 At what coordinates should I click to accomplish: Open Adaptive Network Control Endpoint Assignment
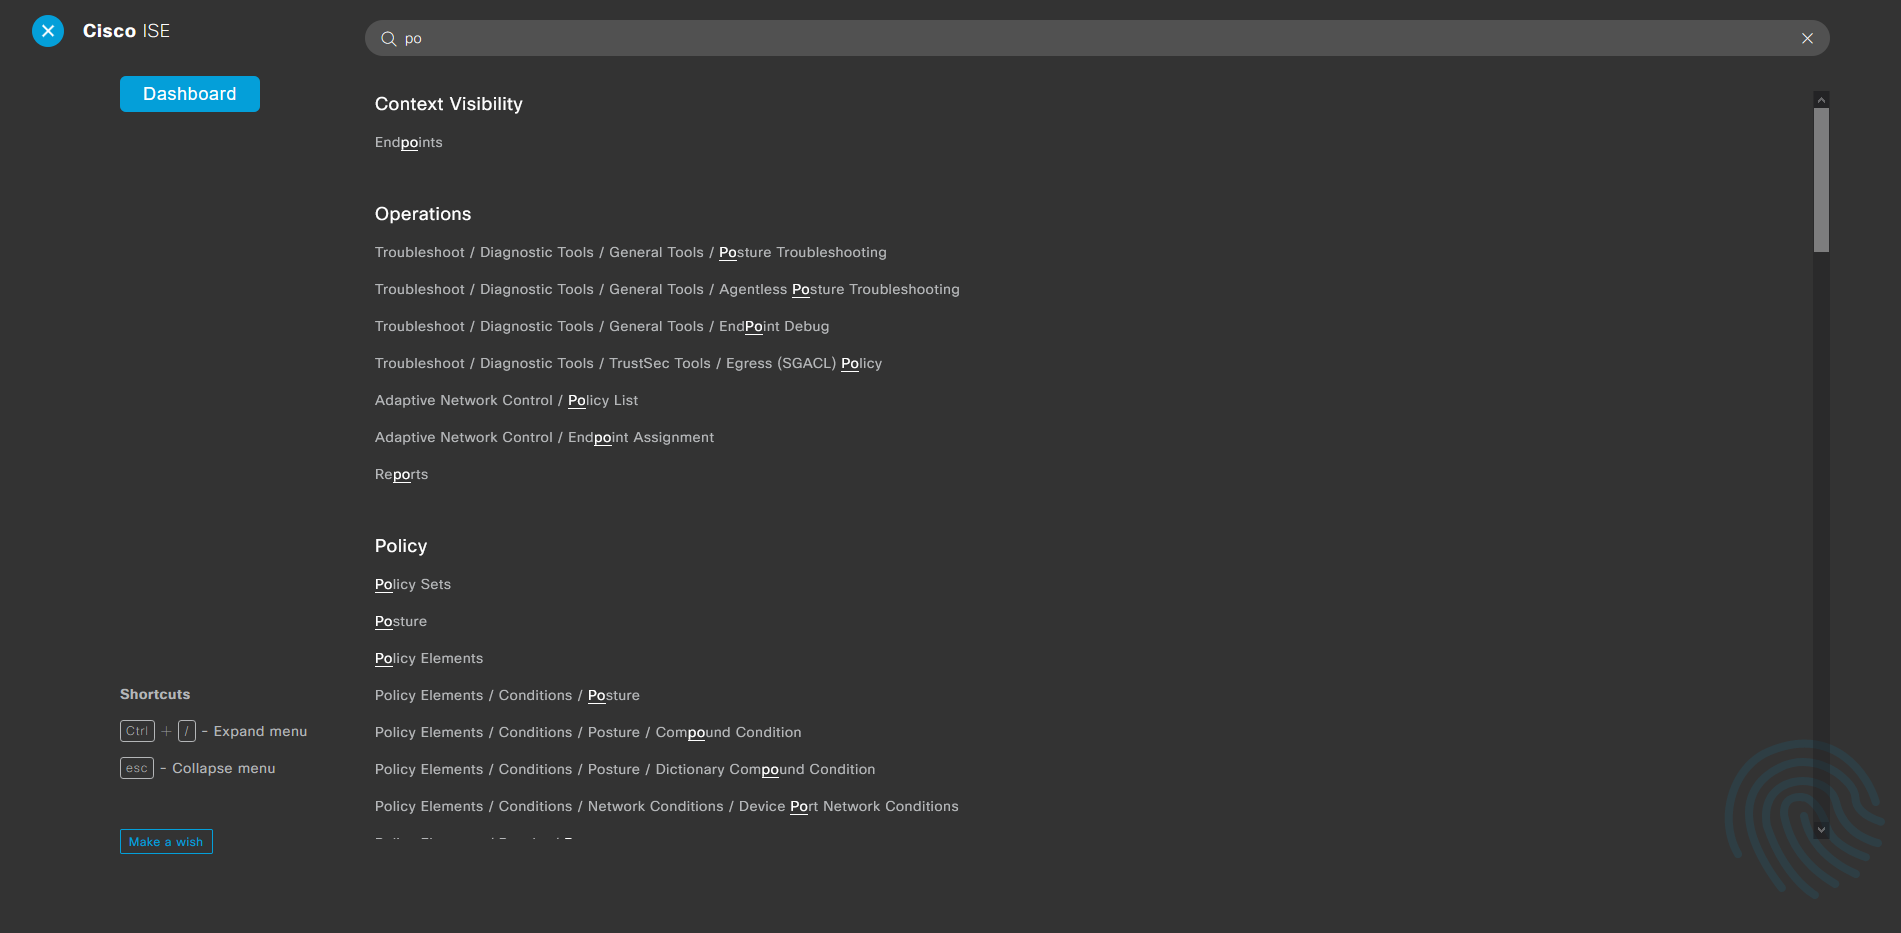point(544,438)
